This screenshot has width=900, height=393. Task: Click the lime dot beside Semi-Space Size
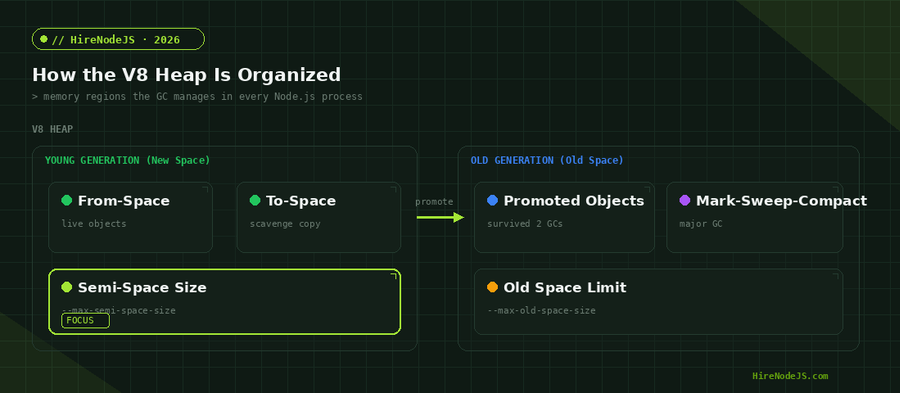pos(67,287)
